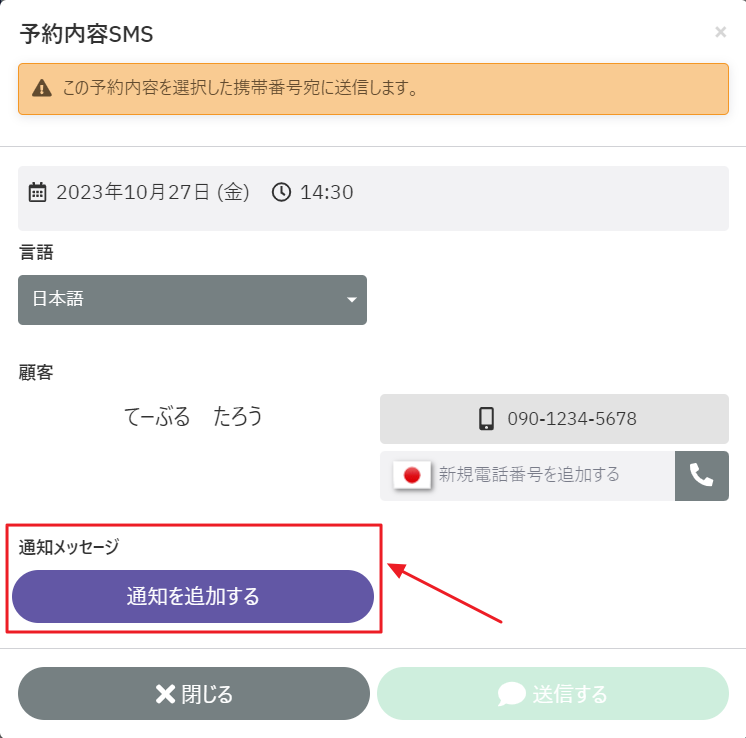Click the language dropdown caret arrow

351,300
